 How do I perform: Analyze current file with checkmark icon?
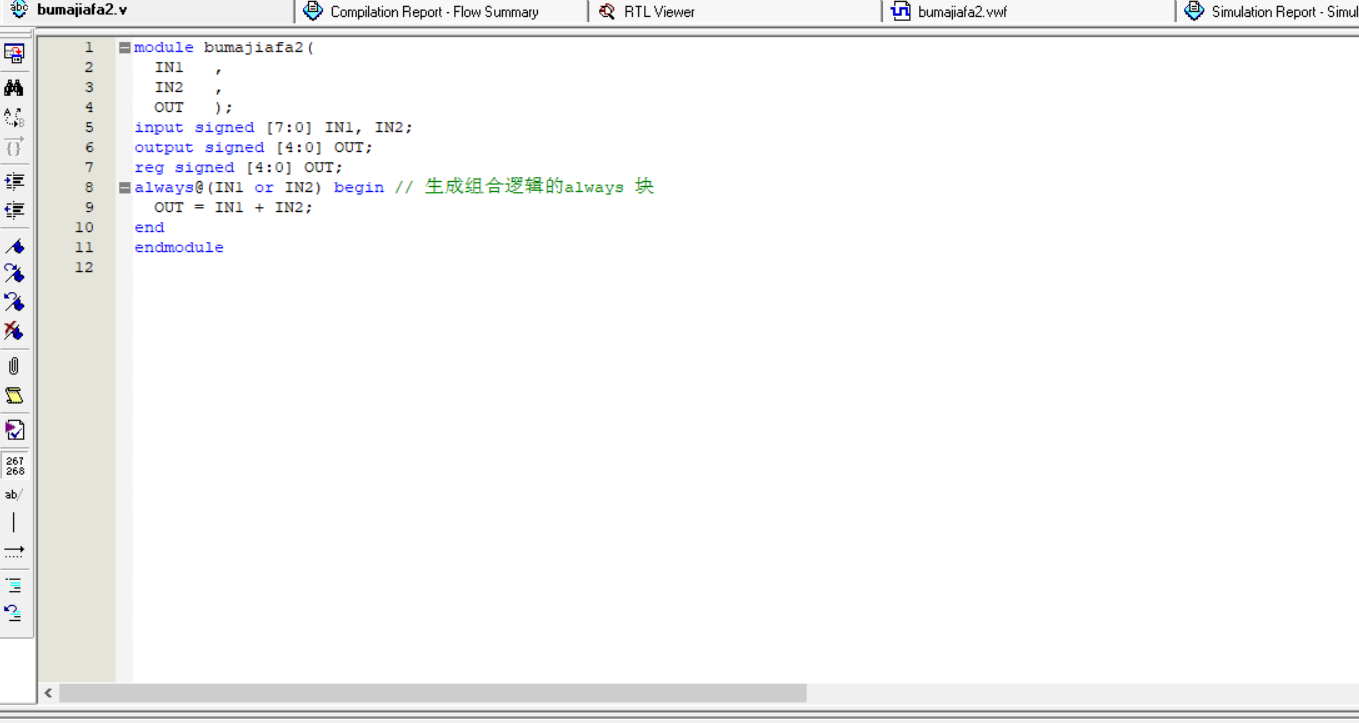point(14,430)
